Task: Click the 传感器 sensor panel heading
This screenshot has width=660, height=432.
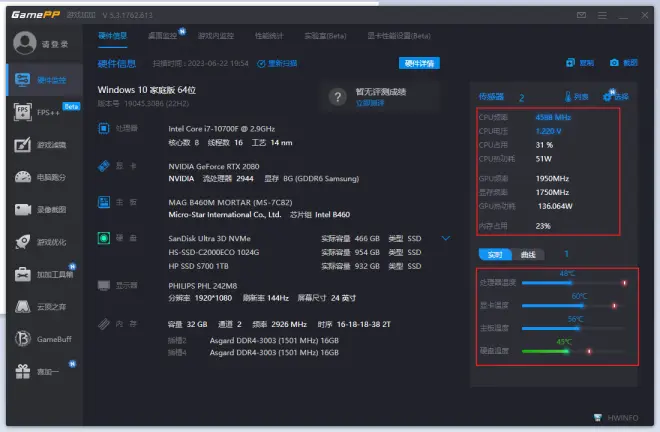Action: [491, 97]
